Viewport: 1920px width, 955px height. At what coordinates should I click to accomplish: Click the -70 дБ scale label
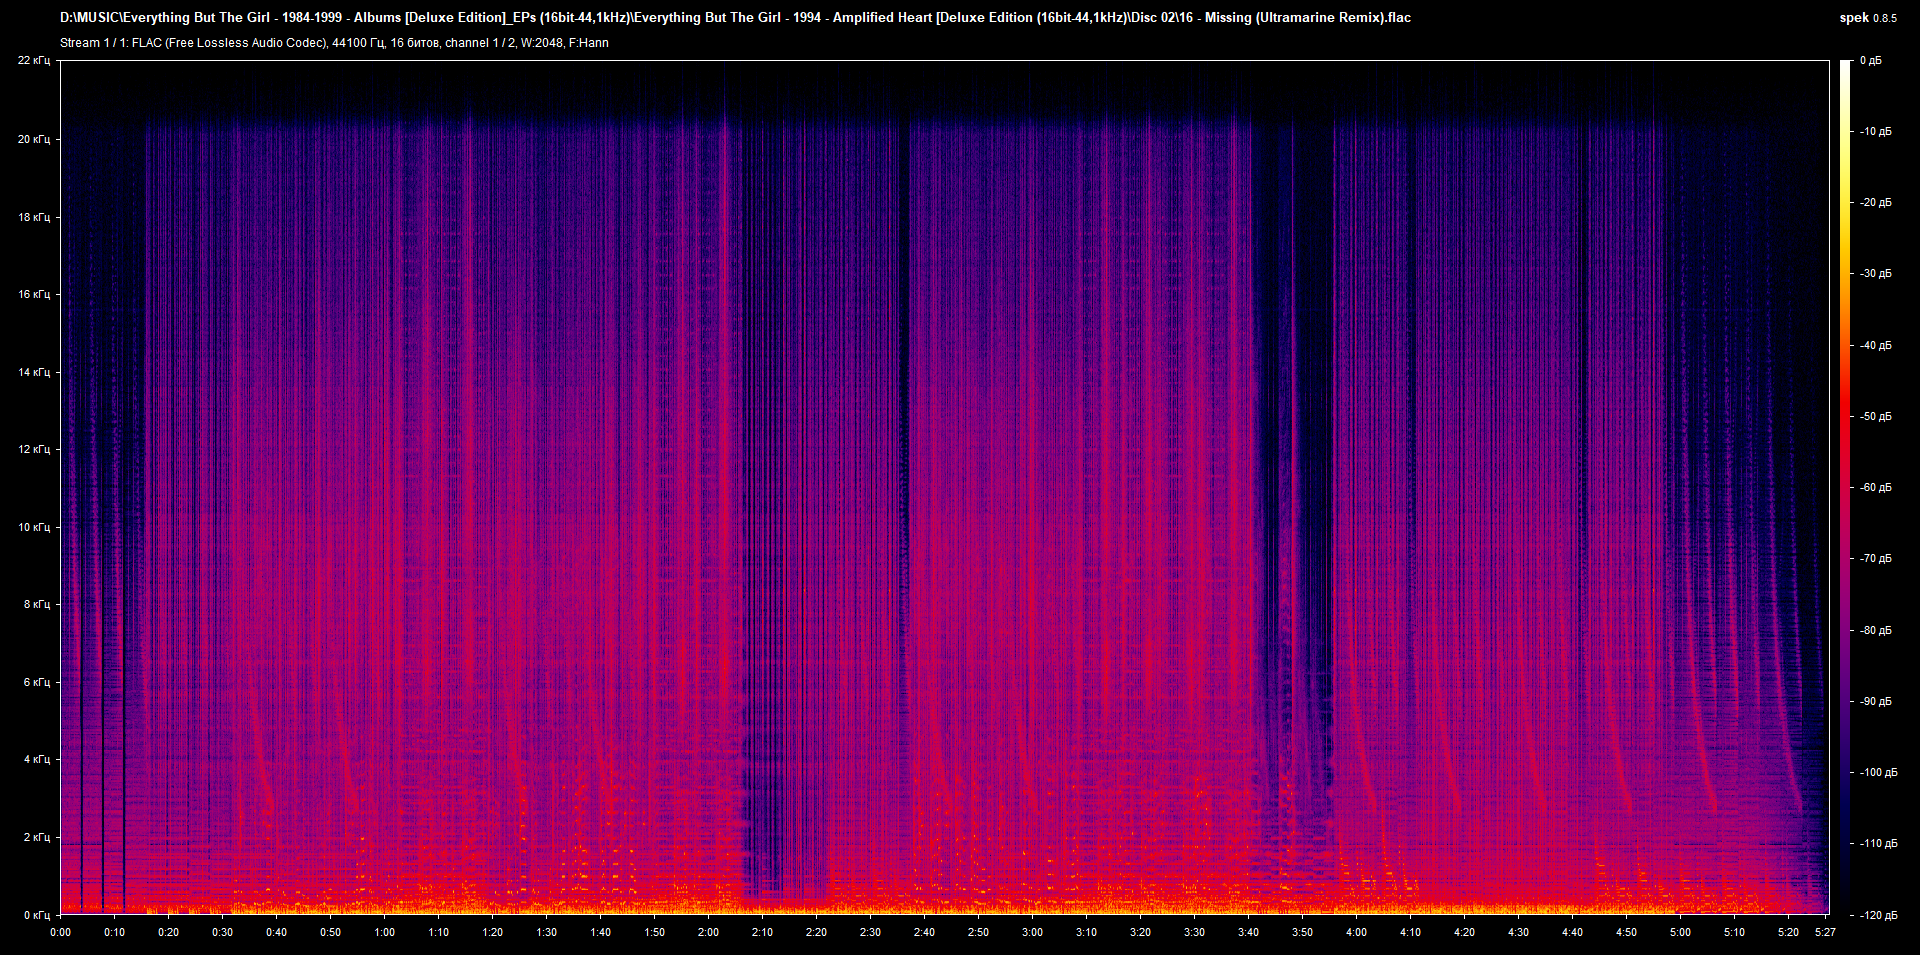[1875, 559]
